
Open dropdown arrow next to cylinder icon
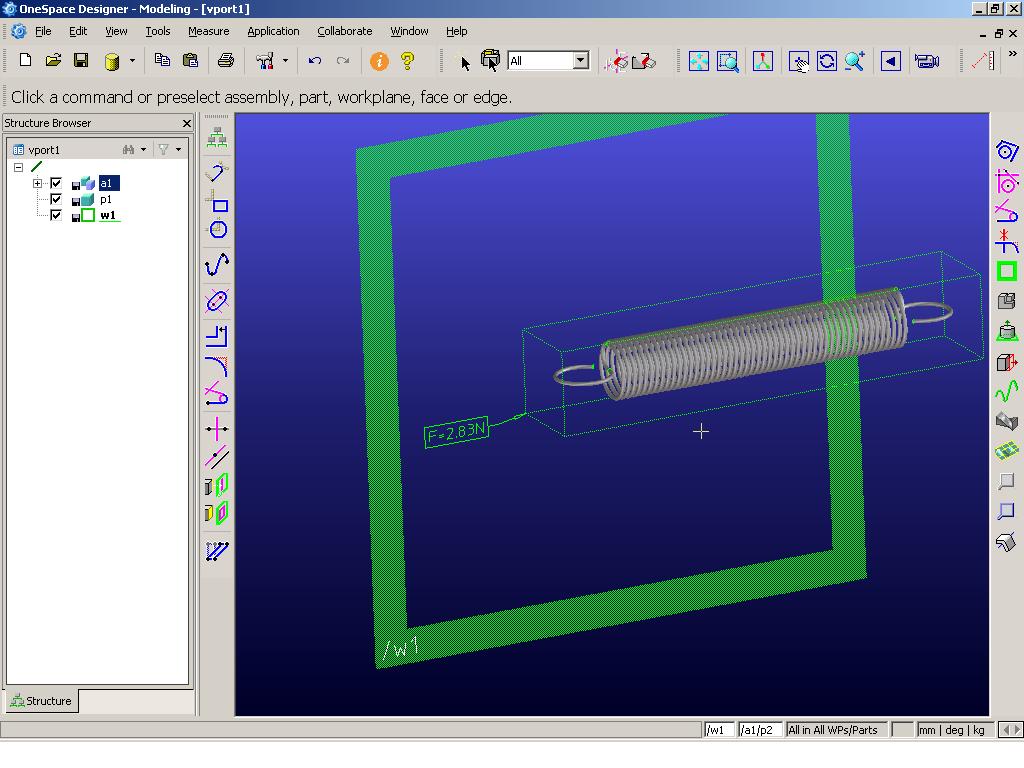(132, 61)
